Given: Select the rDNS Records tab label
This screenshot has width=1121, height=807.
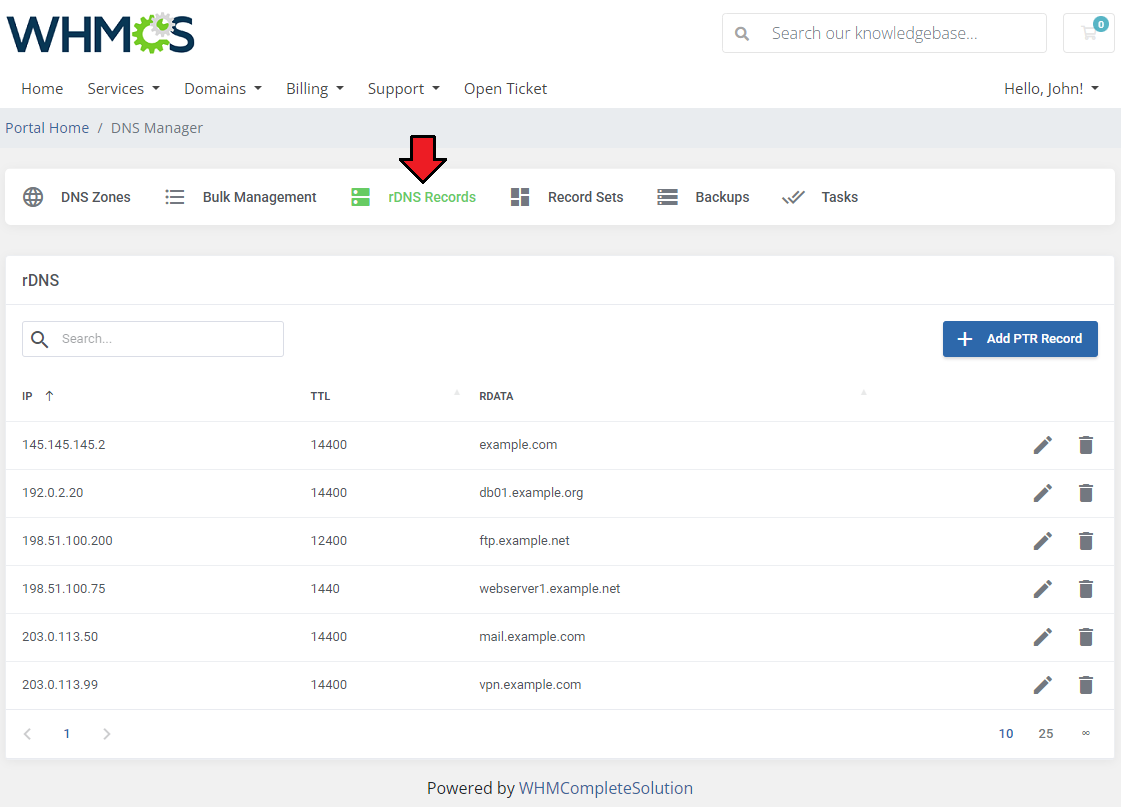Looking at the screenshot, I should click(x=432, y=197).
